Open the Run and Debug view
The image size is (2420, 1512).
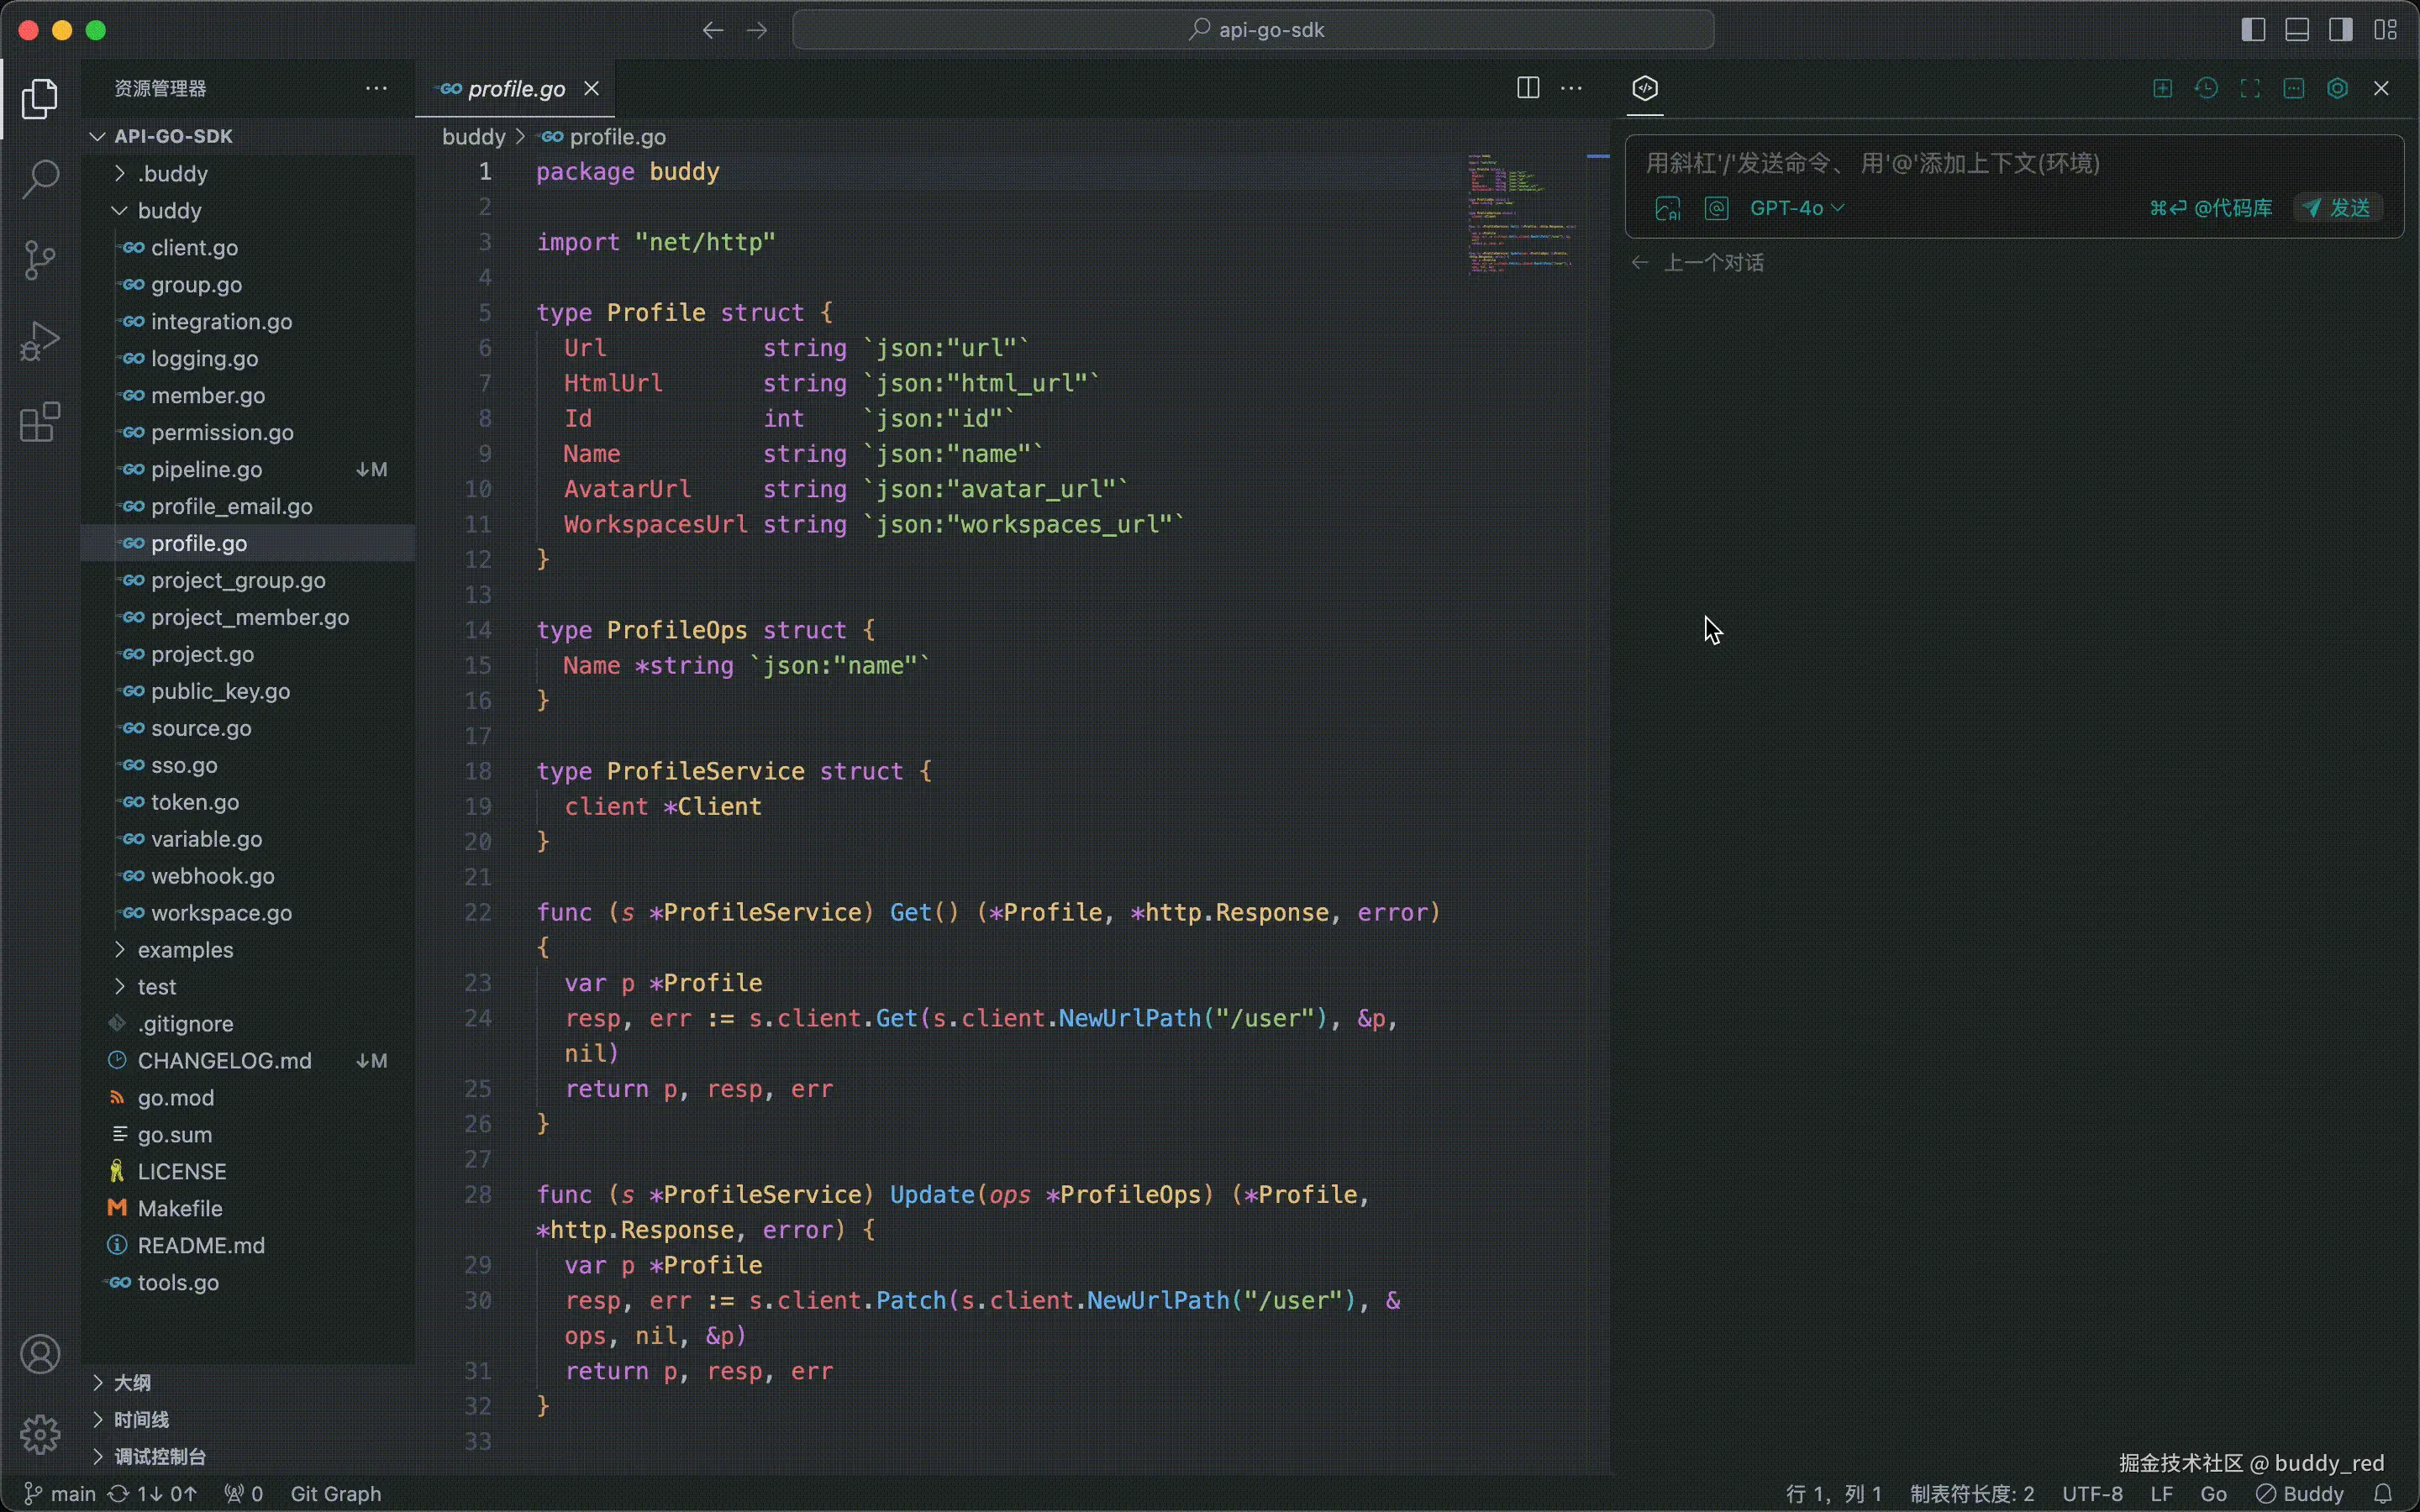pos(40,340)
